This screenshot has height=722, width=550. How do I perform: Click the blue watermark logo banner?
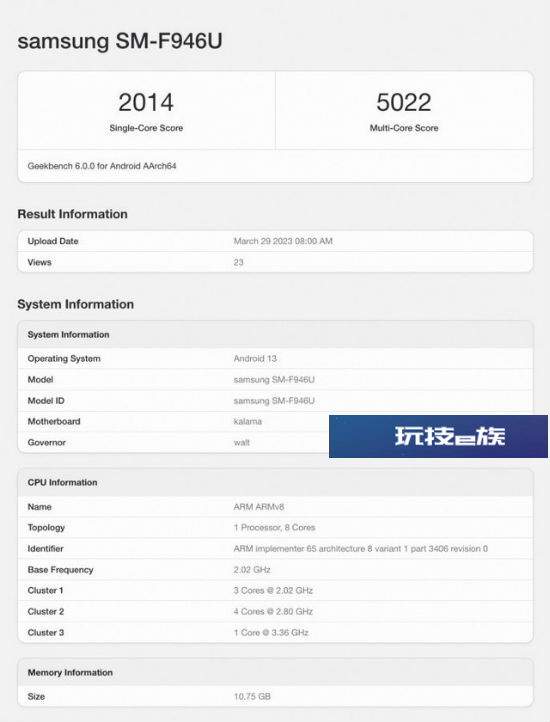click(x=439, y=436)
